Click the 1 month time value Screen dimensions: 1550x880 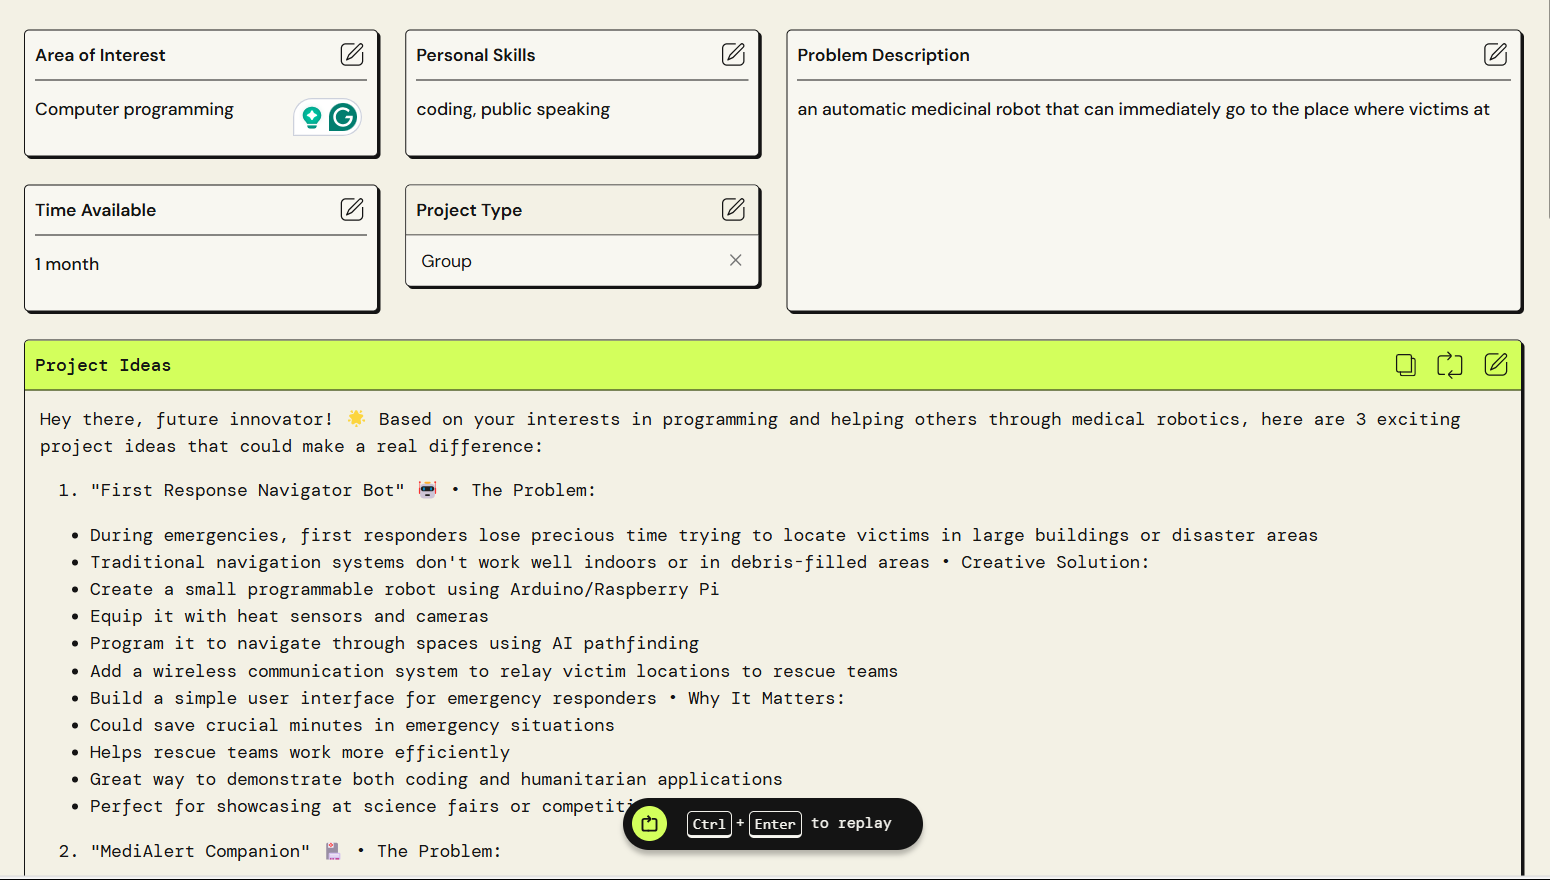[x=67, y=263]
